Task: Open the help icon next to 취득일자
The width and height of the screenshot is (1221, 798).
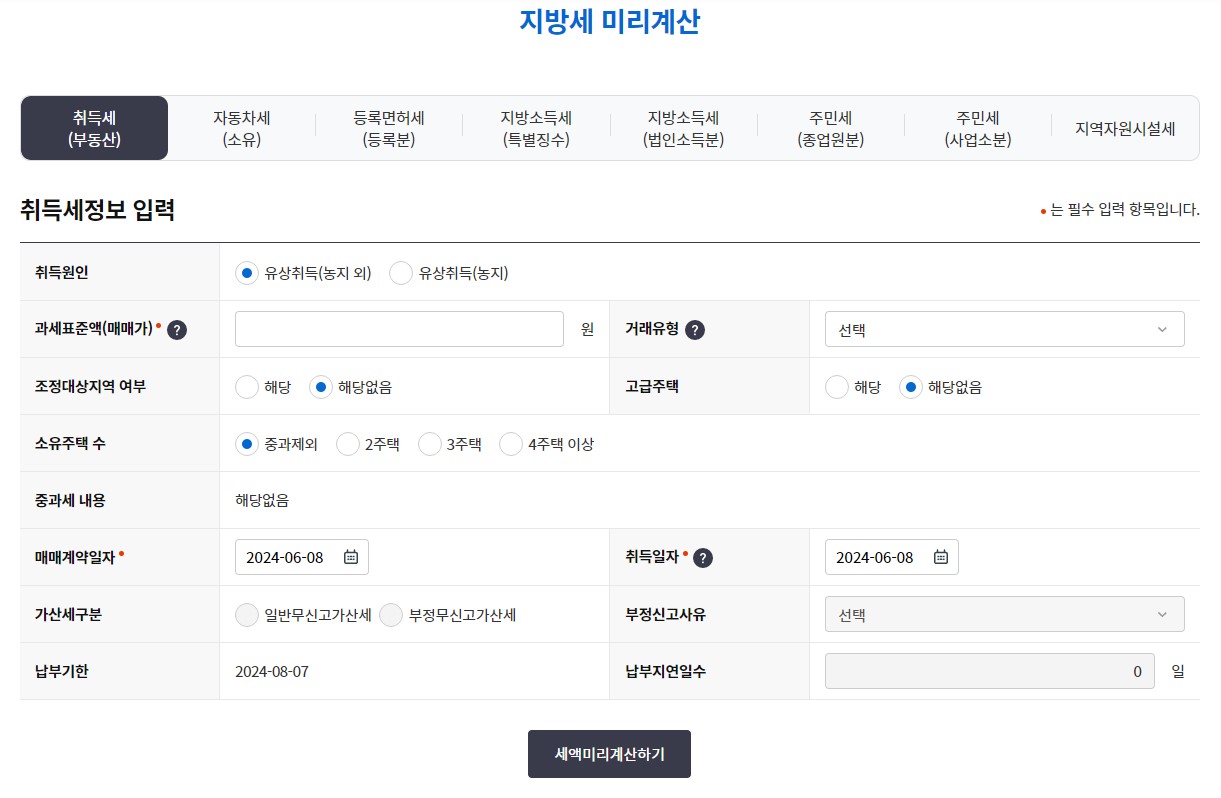Action: tap(703, 556)
